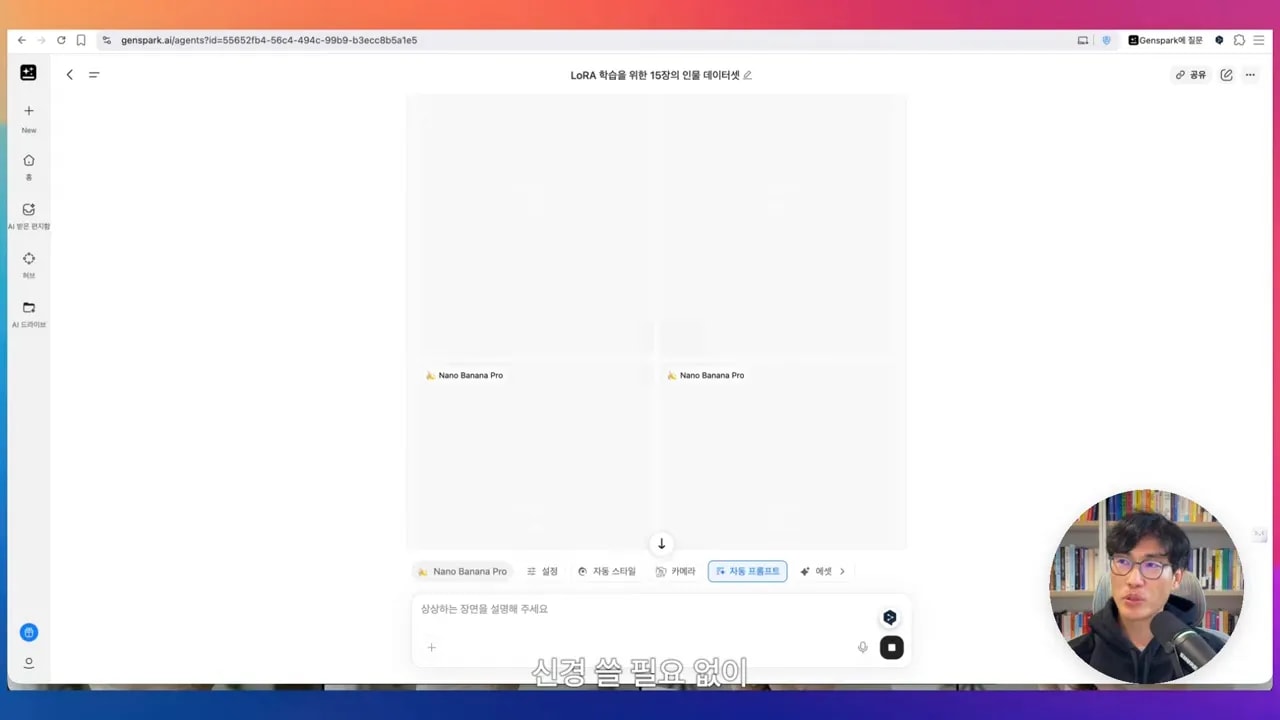Image resolution: width=1280 pixels, height=720 pixels.
Task: Click the 3D cube icon beside the prompt input
Action: (x=889, y=617)
